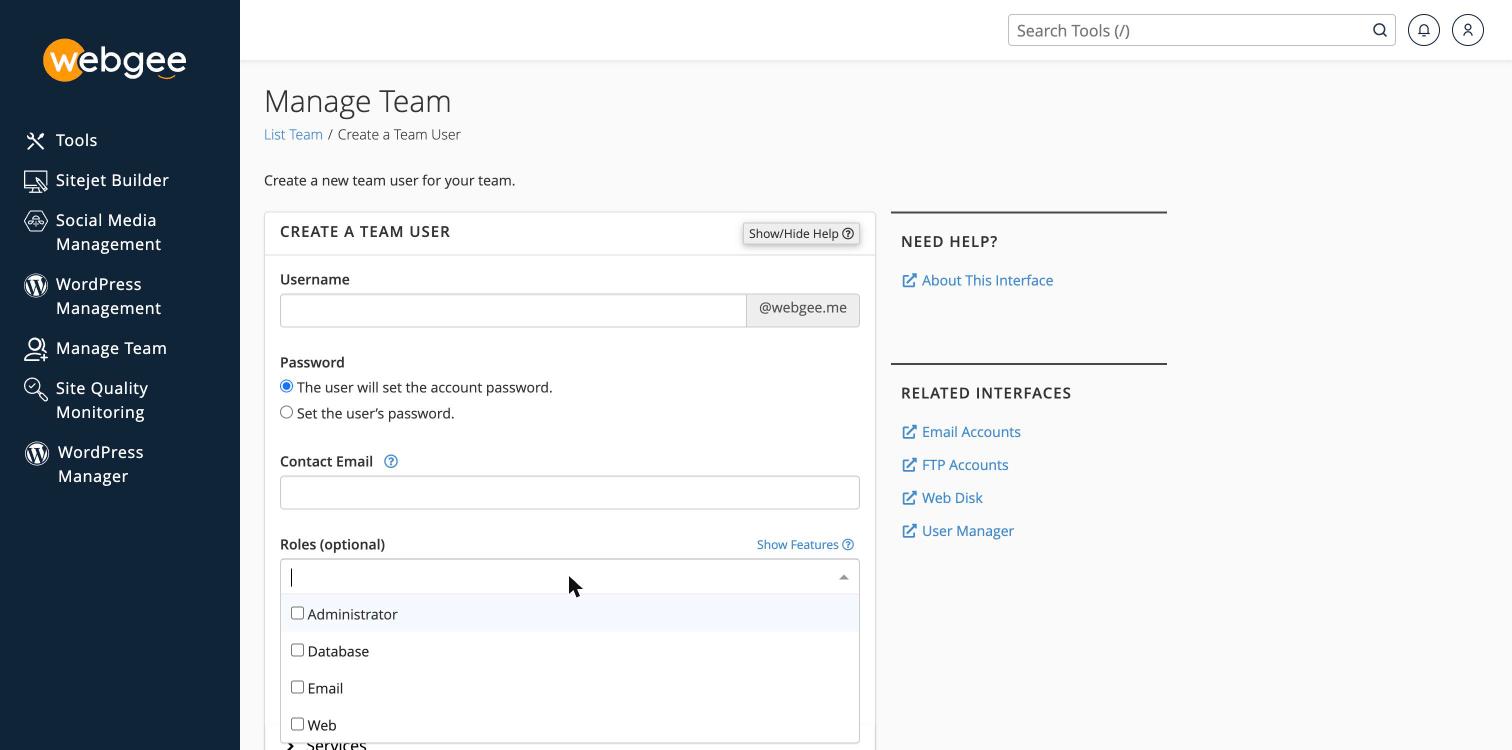Click the Site Quality Monitoring sidebar icon
Viewport: 1512px width, 750px height.
click(36, 389)
